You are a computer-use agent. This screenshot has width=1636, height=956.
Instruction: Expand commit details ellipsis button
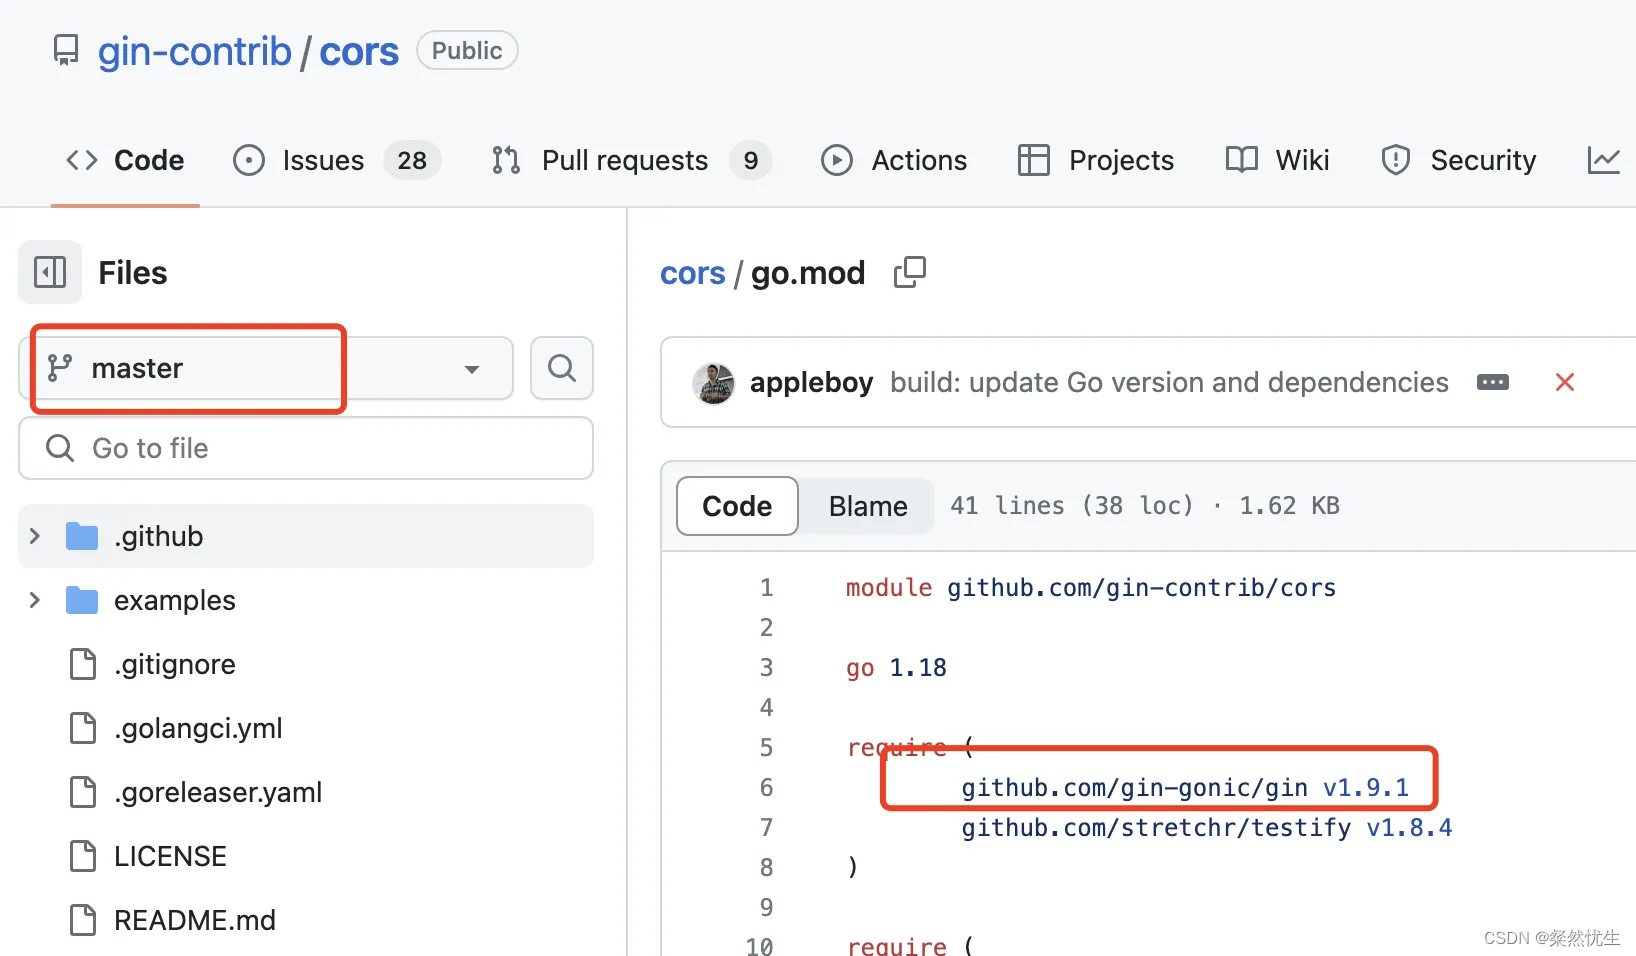[x=1493, y=382]
